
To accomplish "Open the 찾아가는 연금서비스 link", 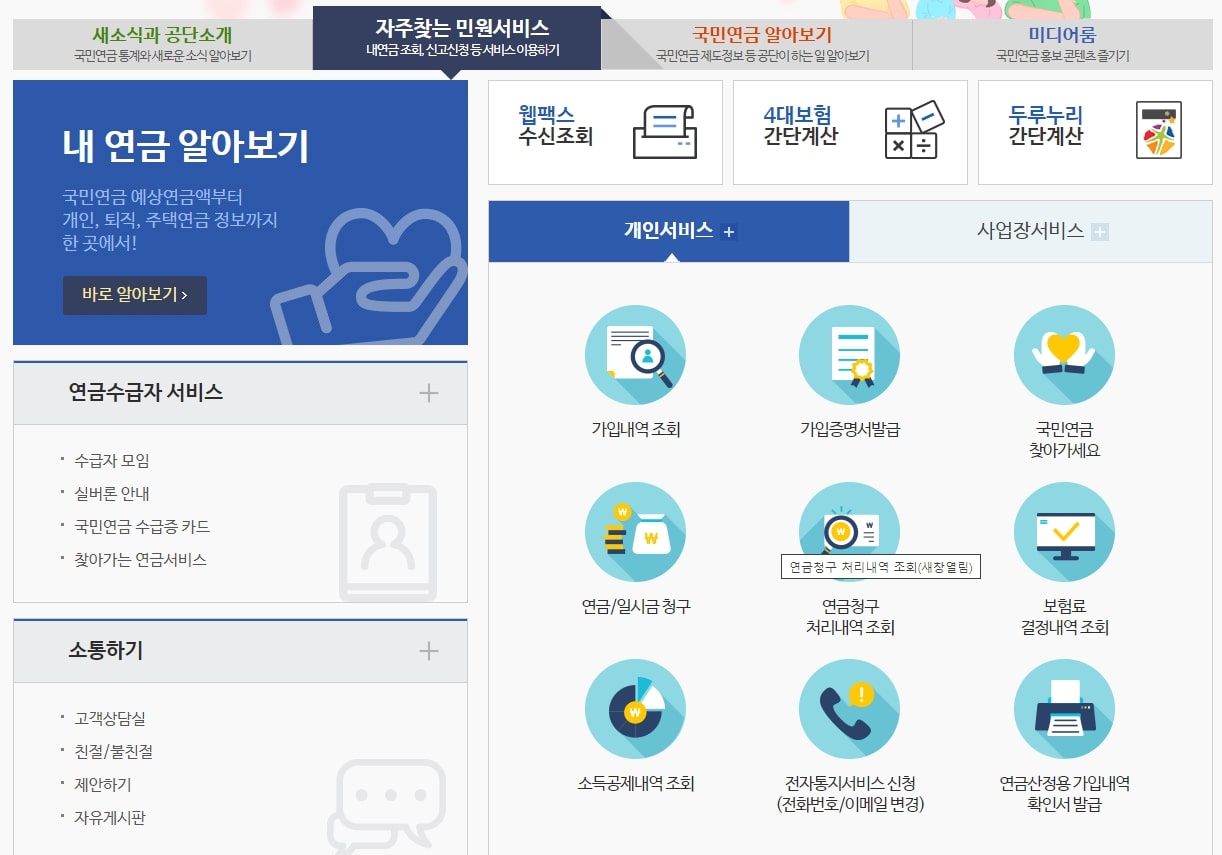I will coord(140,560).
